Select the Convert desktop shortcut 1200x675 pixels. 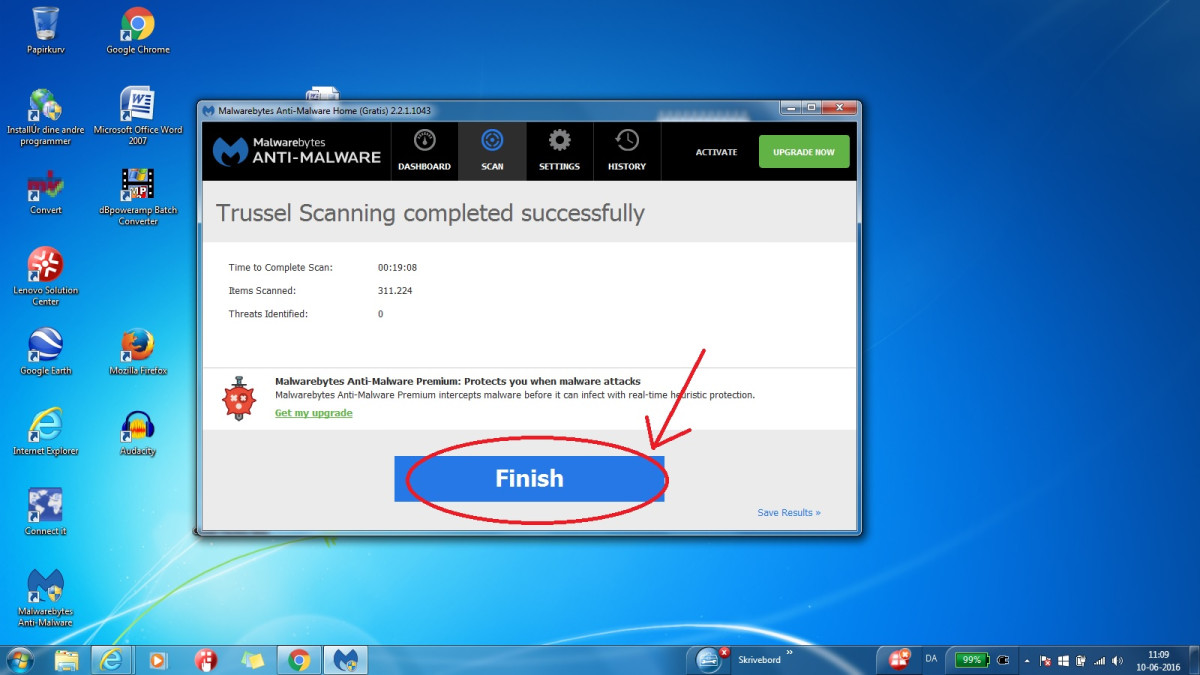tap(45, 191)
